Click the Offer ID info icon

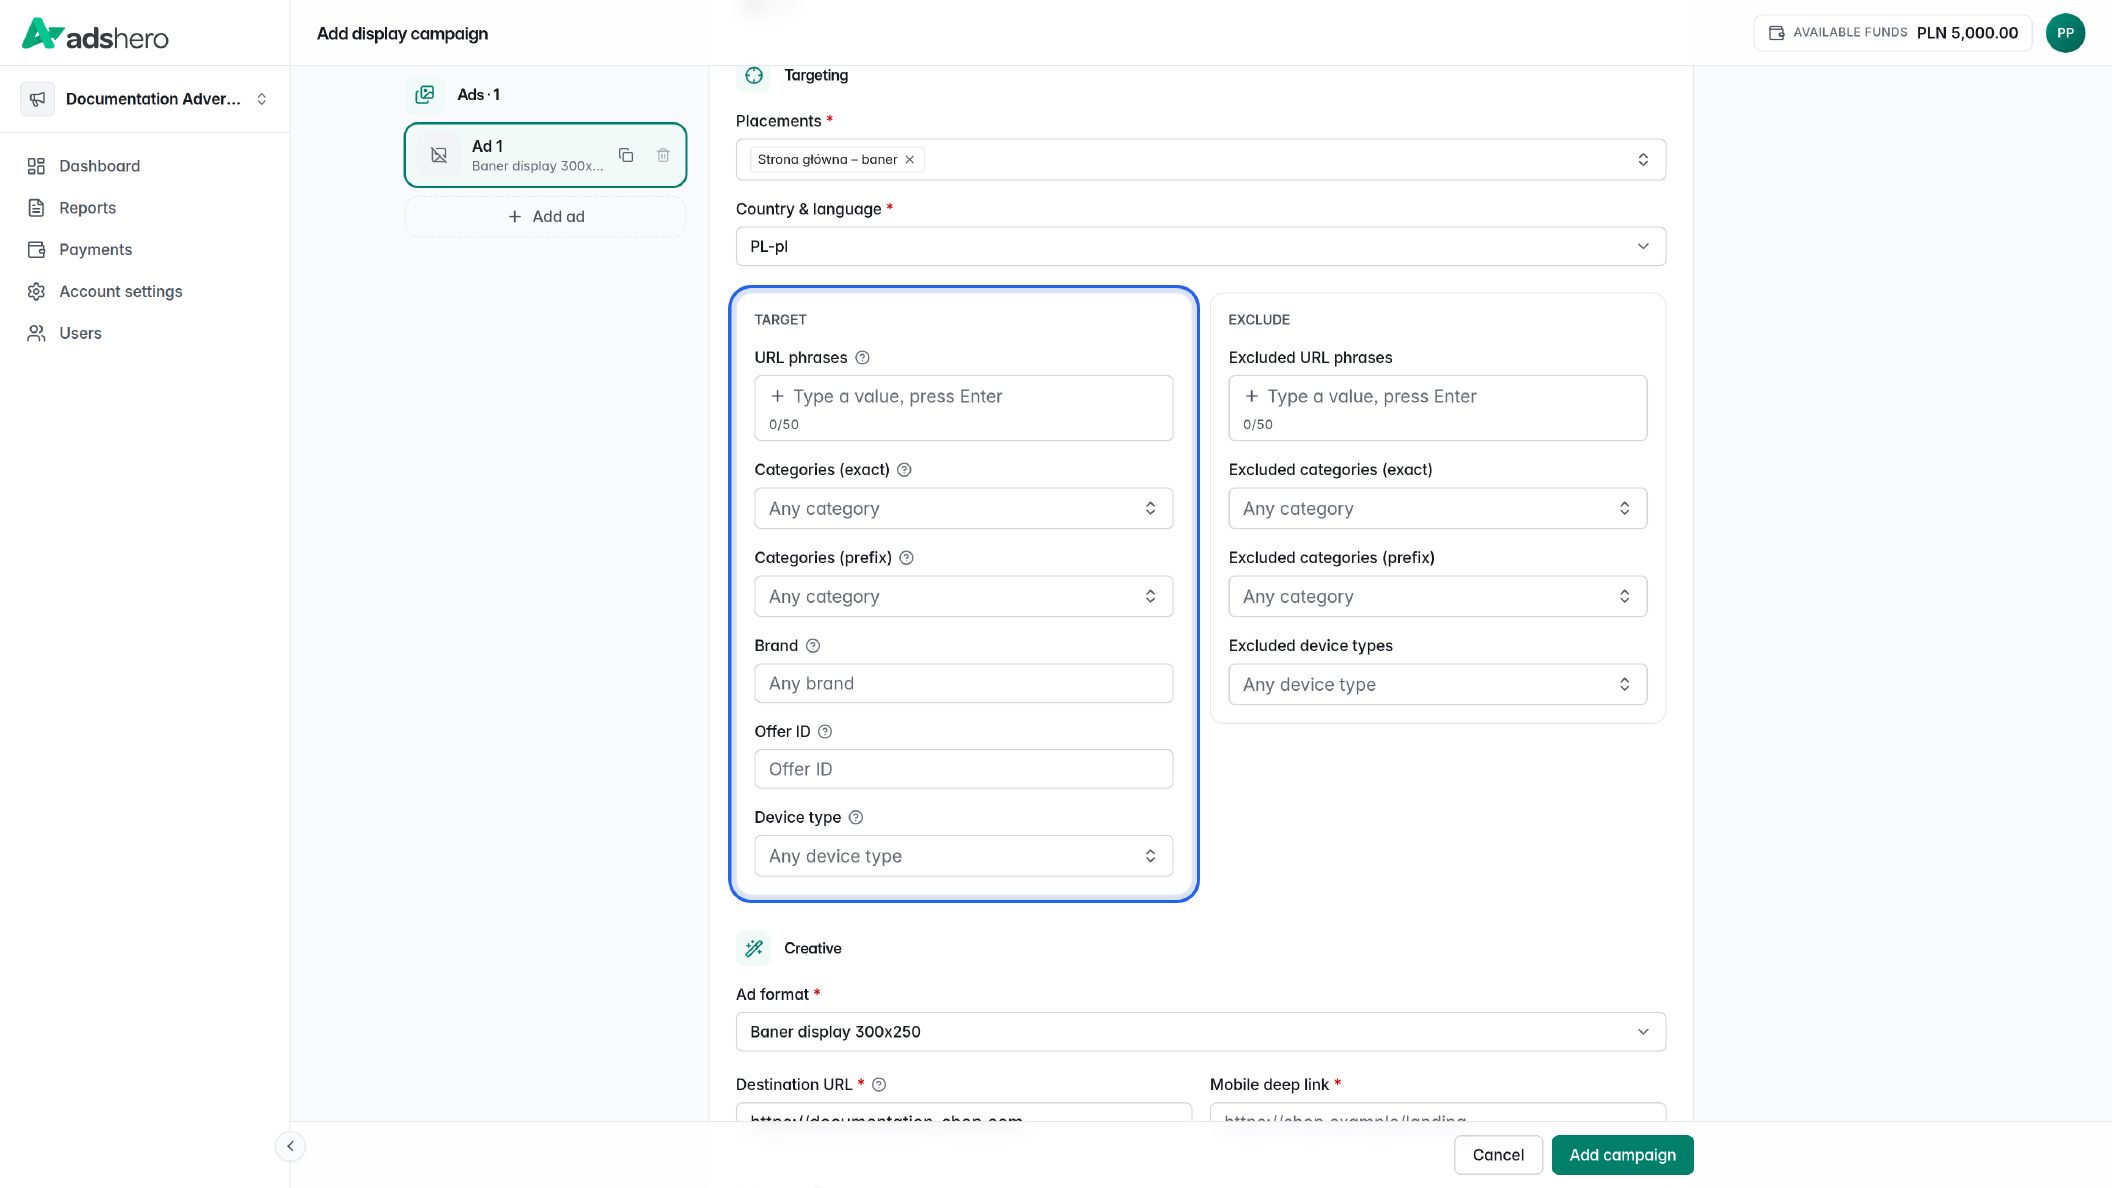825,732
